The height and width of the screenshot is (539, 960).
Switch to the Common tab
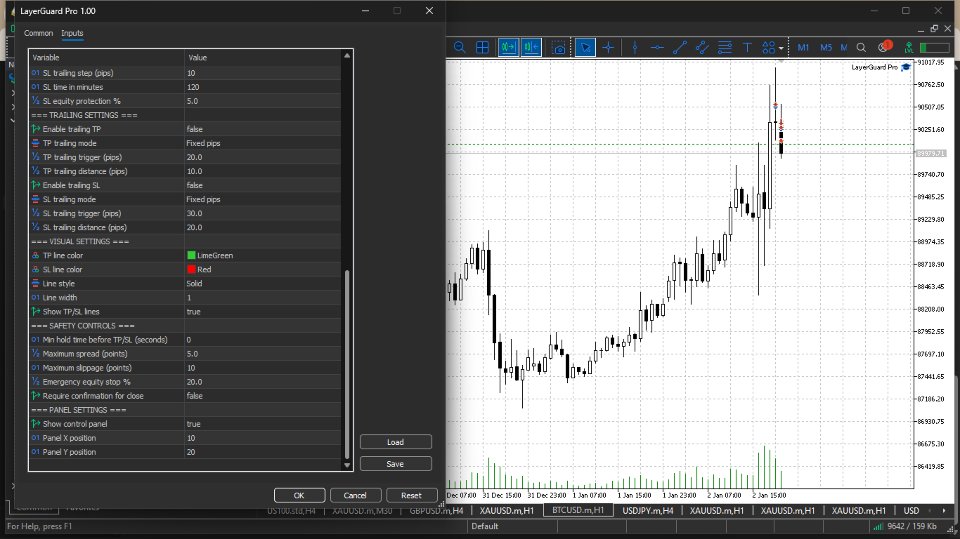[x=39, y=33]
